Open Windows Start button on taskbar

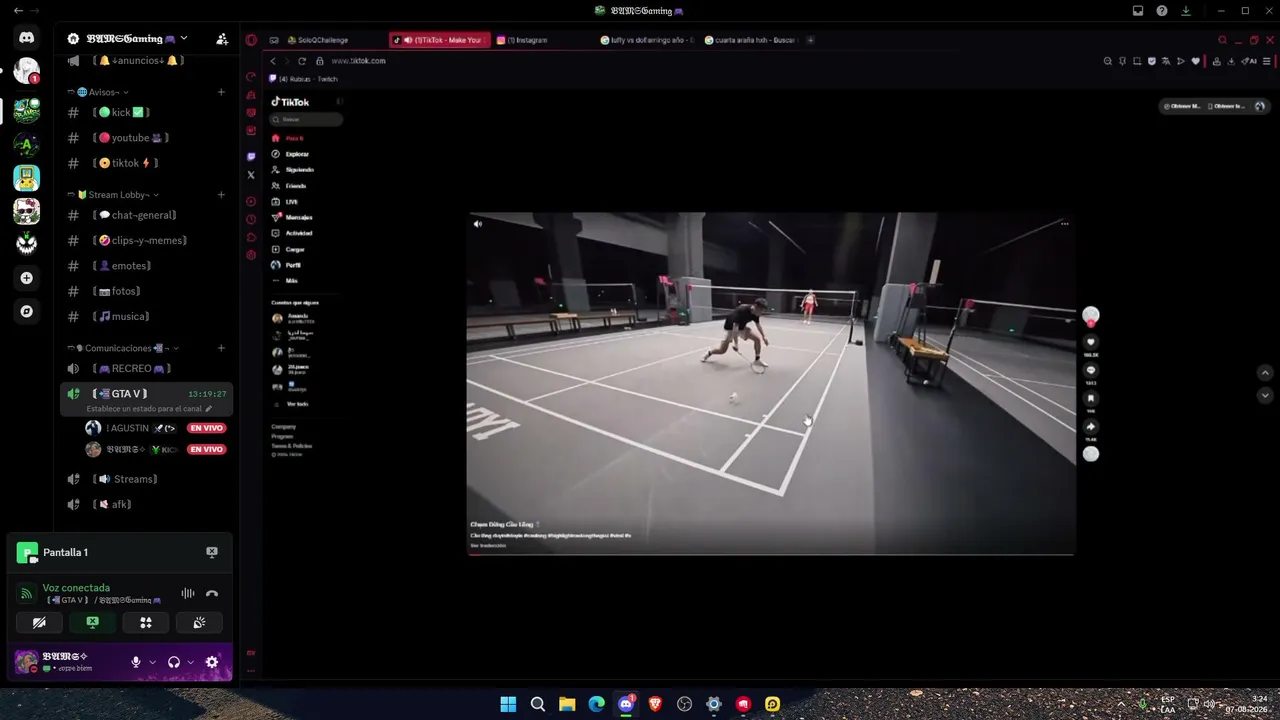508,704
